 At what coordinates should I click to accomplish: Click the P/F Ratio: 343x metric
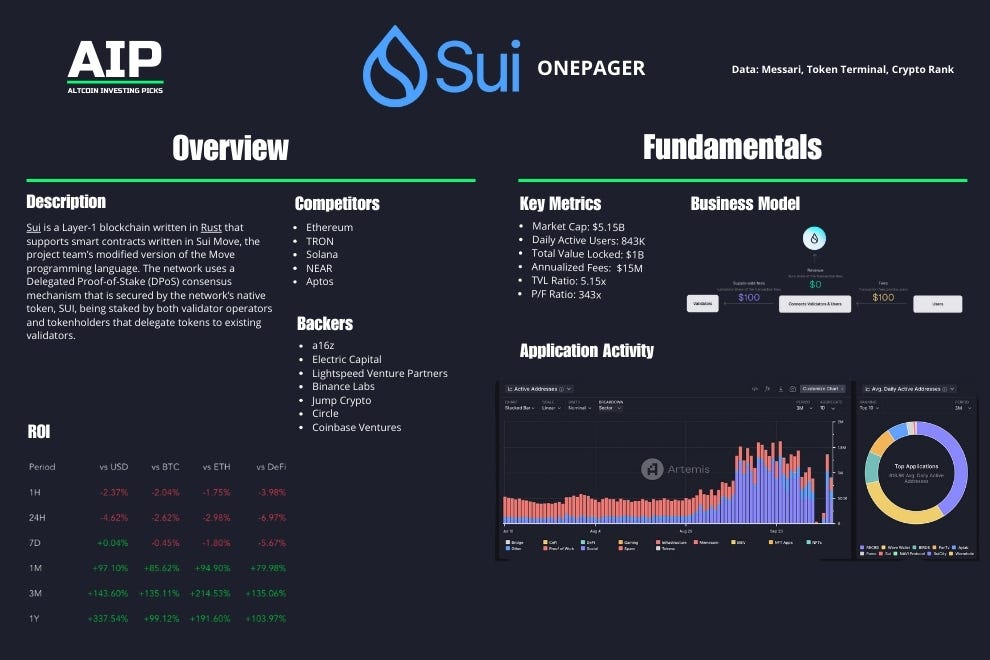[x=566, y=295]
